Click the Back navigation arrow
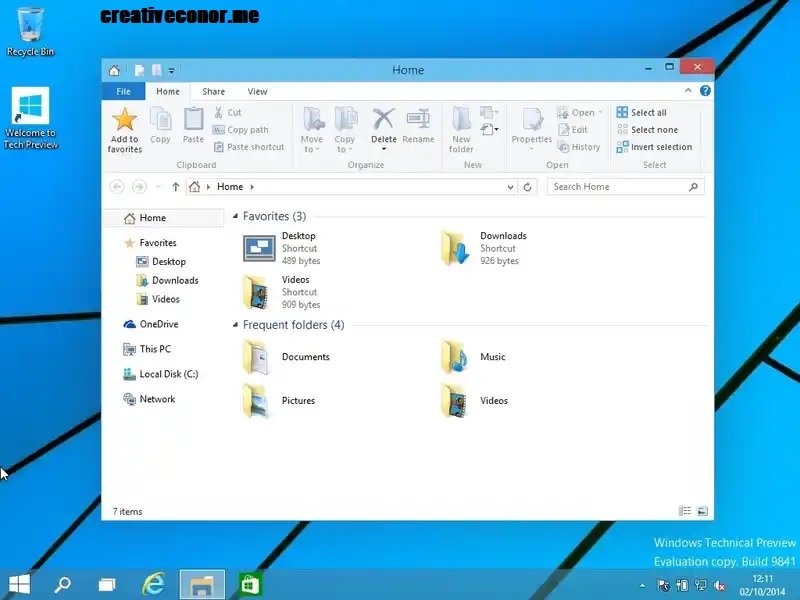The height and width of the screenshot is (600, 800). click(117, 187)
